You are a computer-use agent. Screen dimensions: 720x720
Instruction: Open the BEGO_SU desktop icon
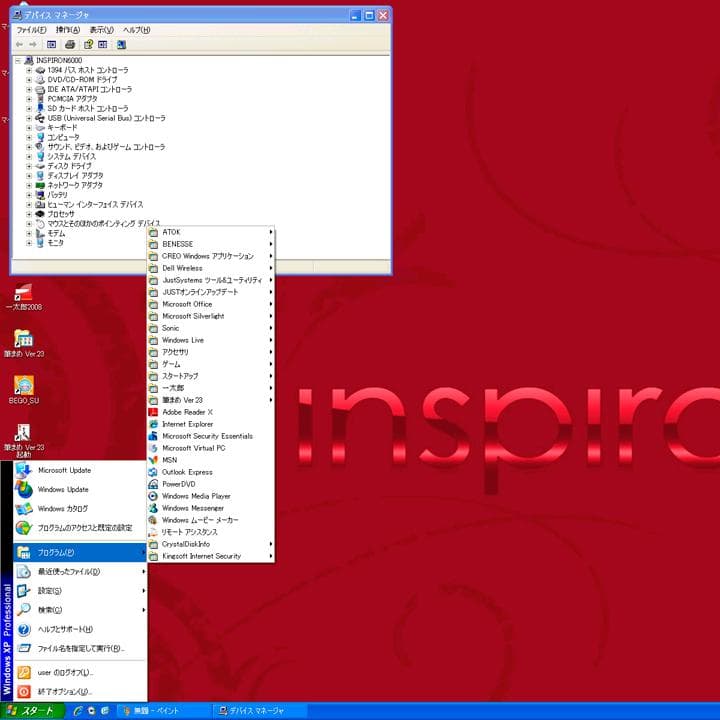point(23,388)
